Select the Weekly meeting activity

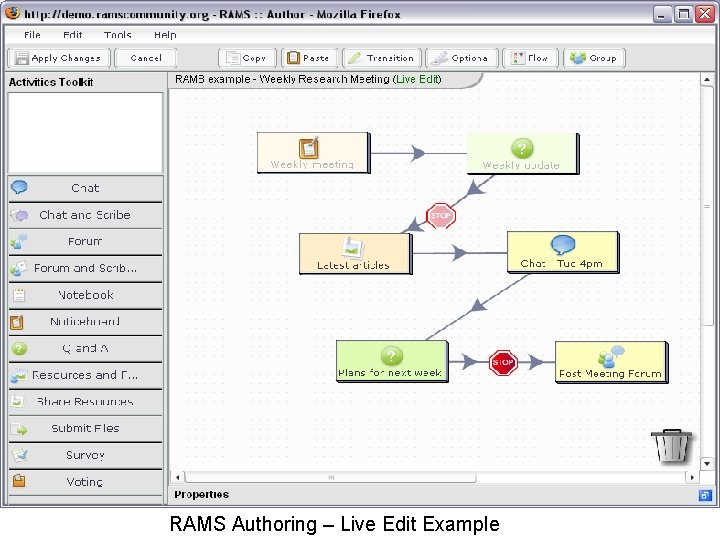(x=313, y=153)
